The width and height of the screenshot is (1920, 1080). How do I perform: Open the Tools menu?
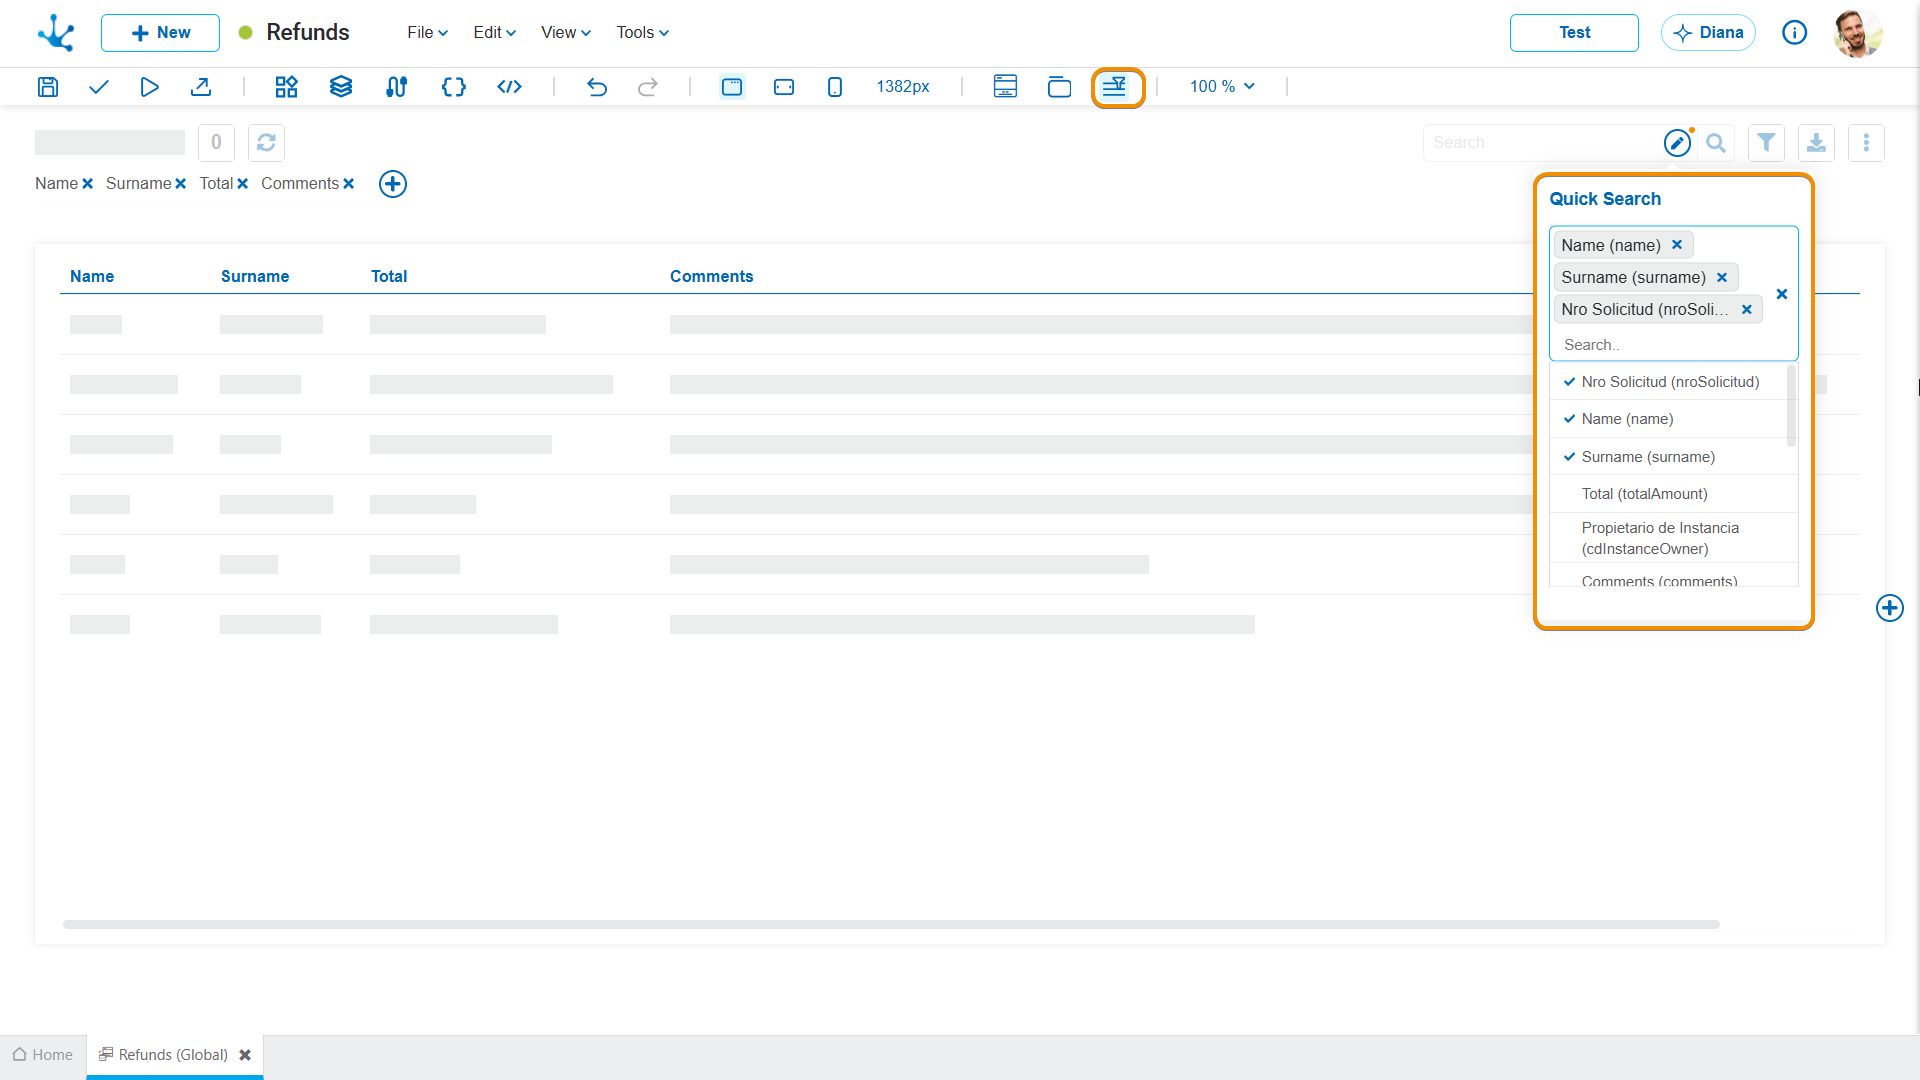pos(642,33)
